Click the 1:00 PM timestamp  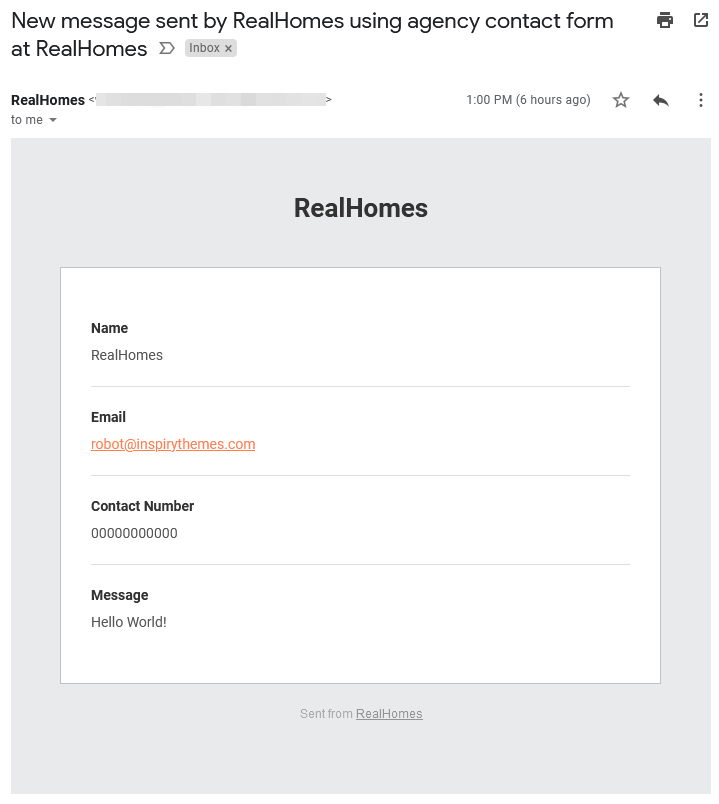pos(528,99)
